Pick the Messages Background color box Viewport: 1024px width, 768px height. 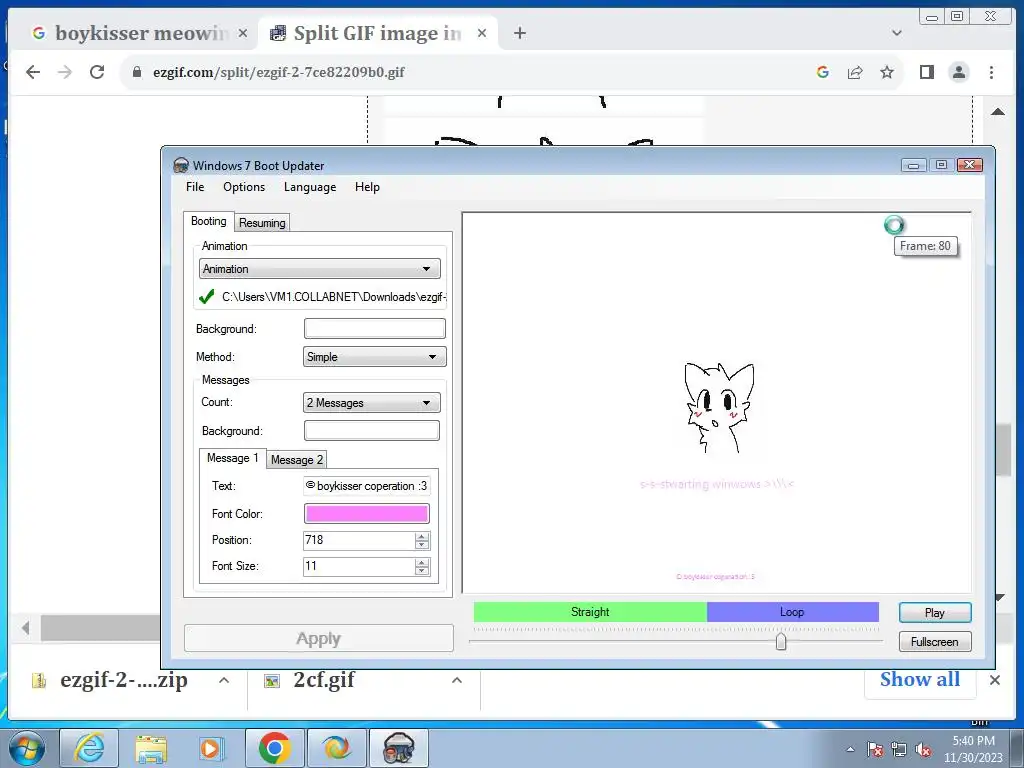[x=372, y=430]
